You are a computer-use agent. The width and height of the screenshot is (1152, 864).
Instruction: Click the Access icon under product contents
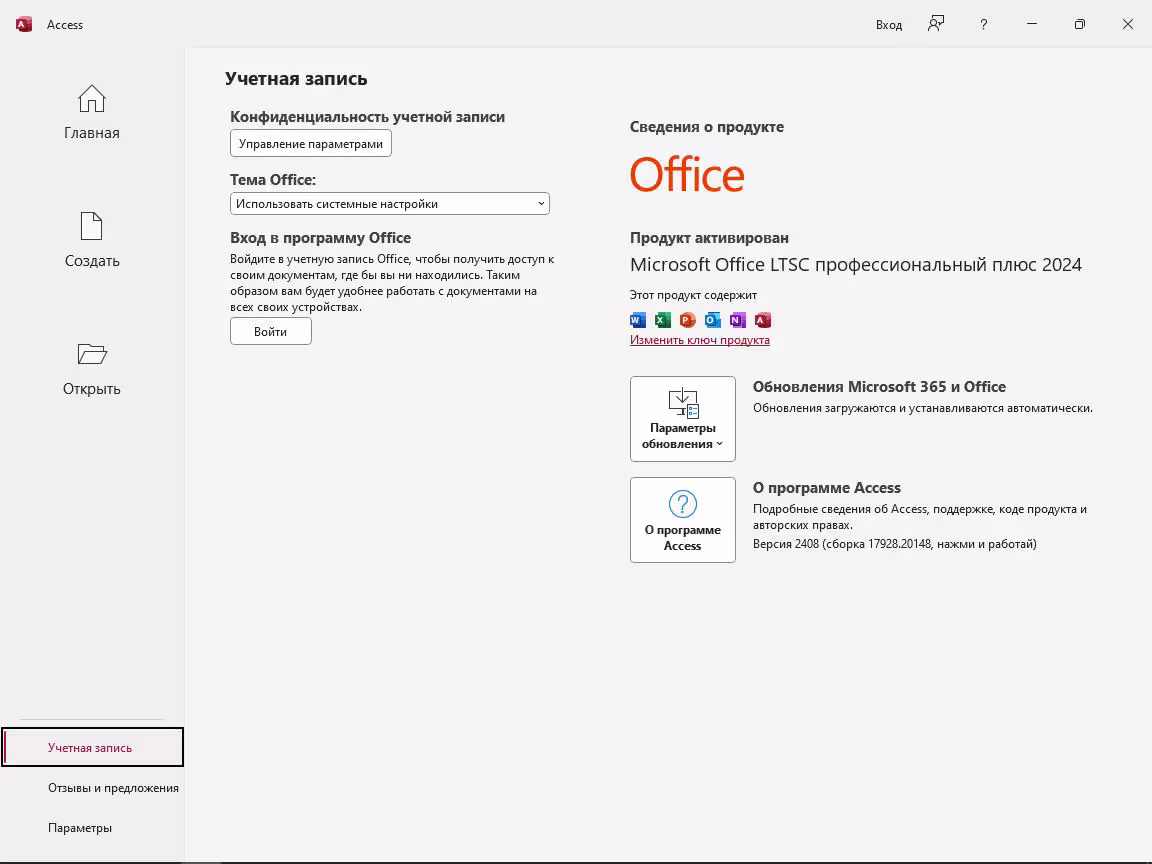(763, 320)
